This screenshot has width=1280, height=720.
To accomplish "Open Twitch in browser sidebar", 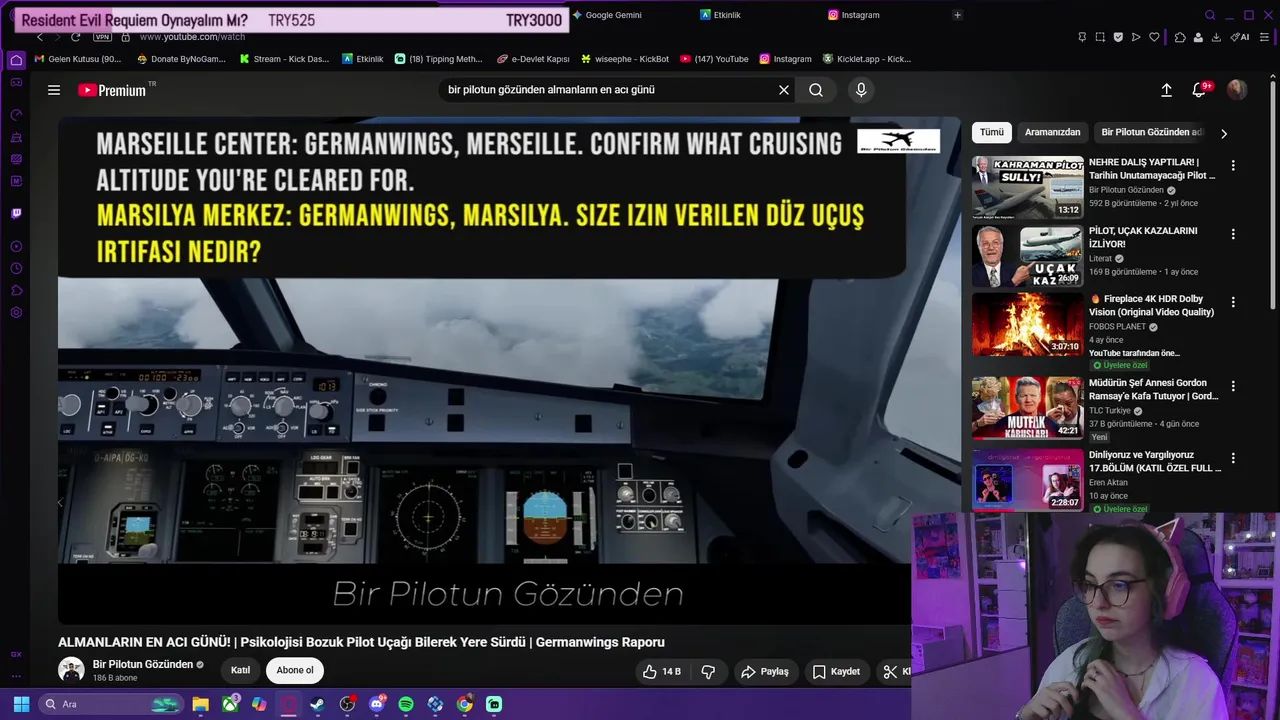I will click(x=16, y=213).
